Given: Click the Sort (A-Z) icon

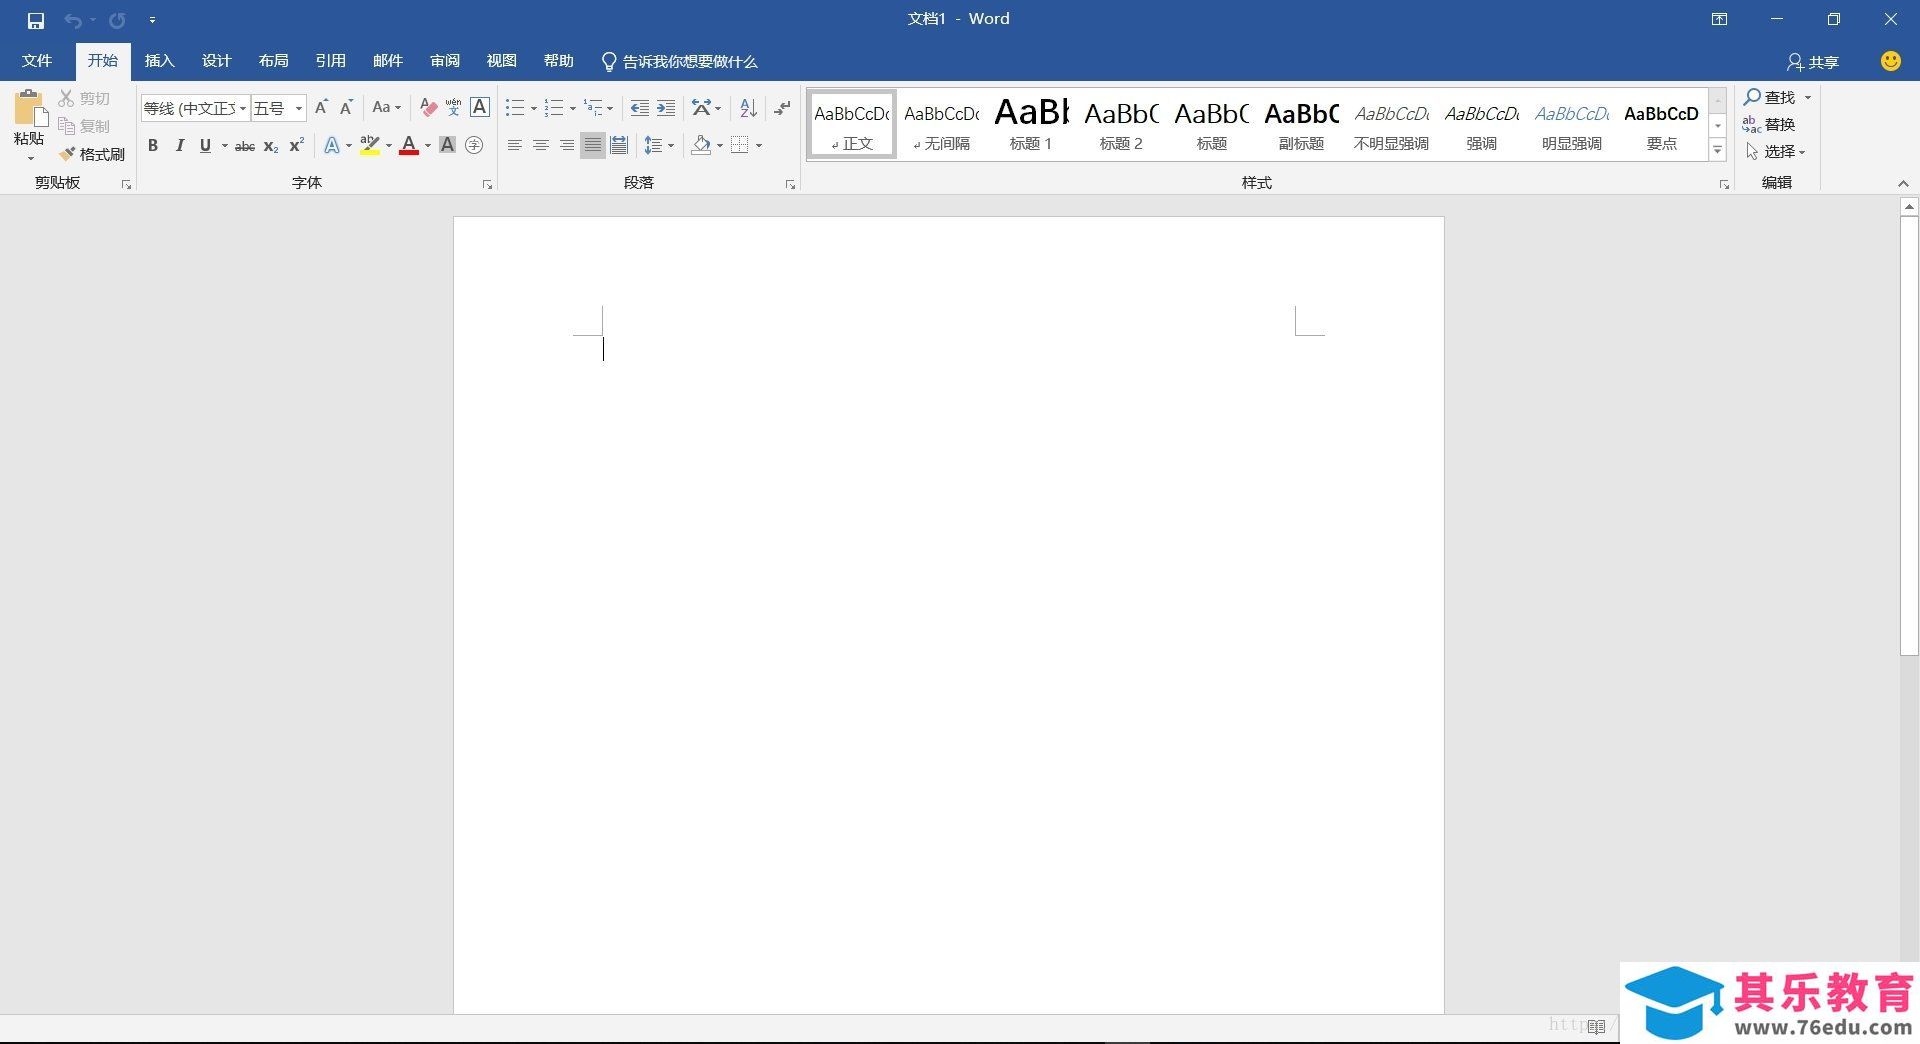Looking at the screenshot, I should 748,107.
